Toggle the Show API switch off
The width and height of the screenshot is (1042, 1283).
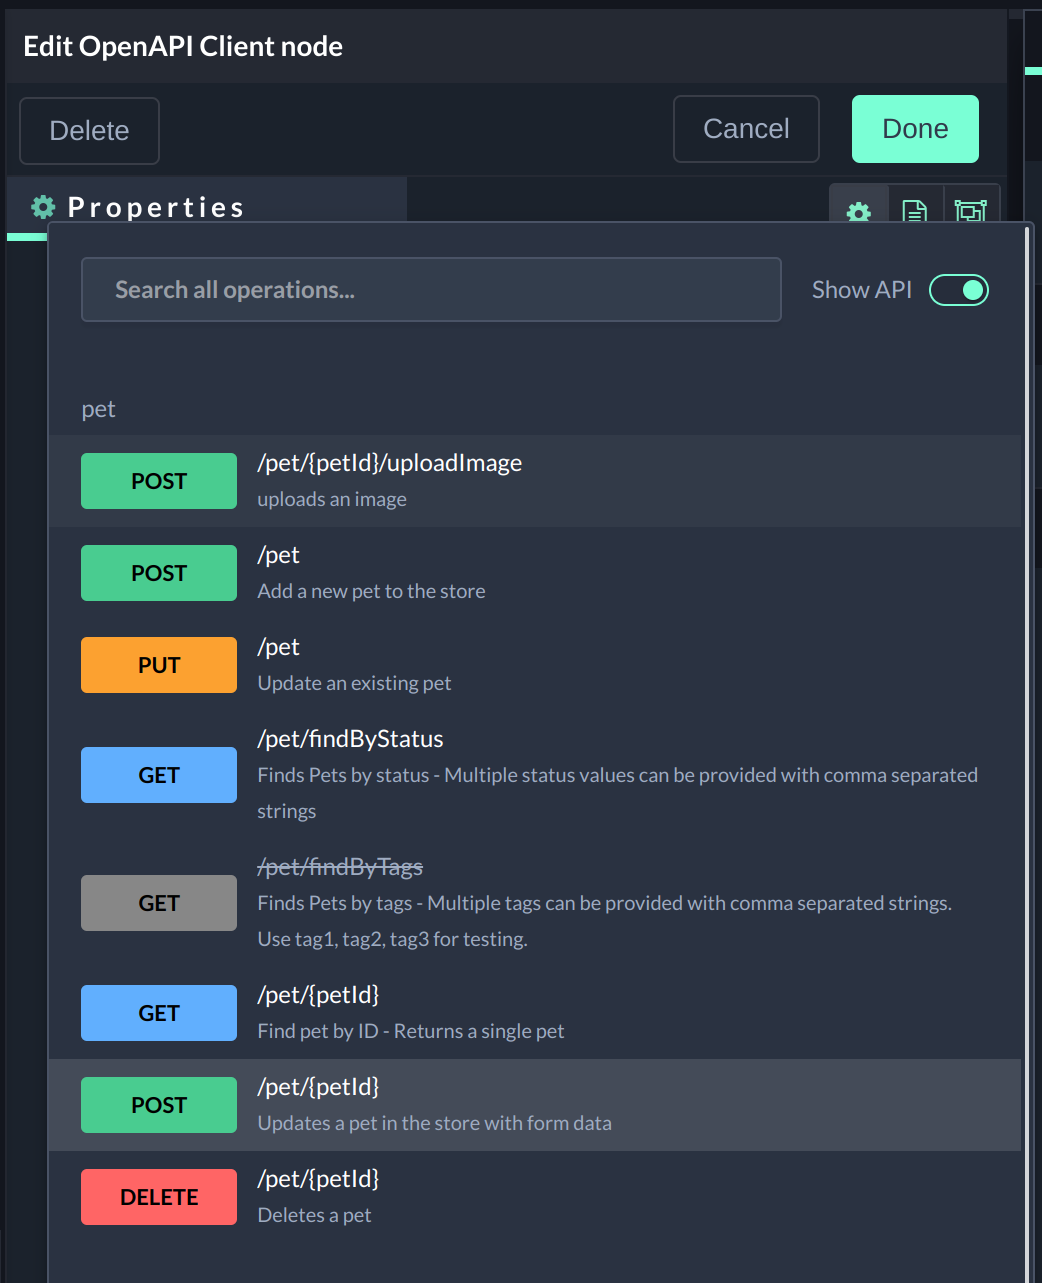(x=958, y=290)
